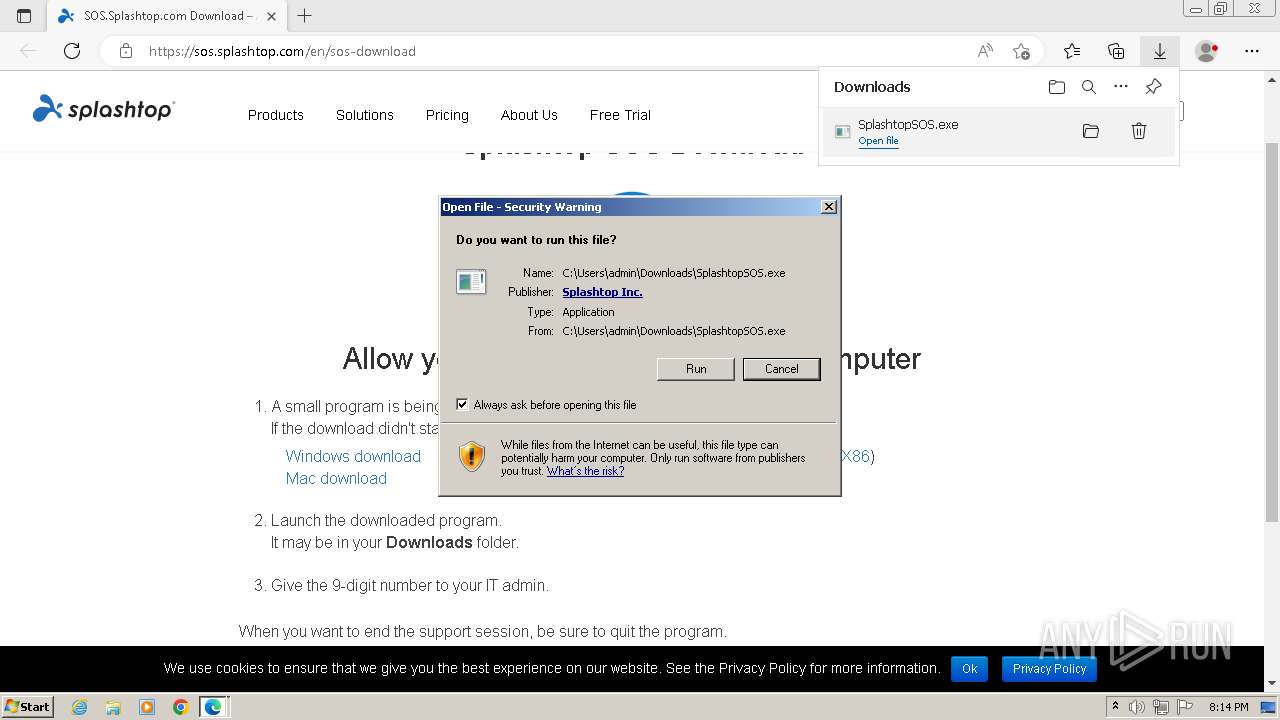Click the Windows download link
Image resolution: width=1280 pixels, height=720 pixels.
coord(353,456)
